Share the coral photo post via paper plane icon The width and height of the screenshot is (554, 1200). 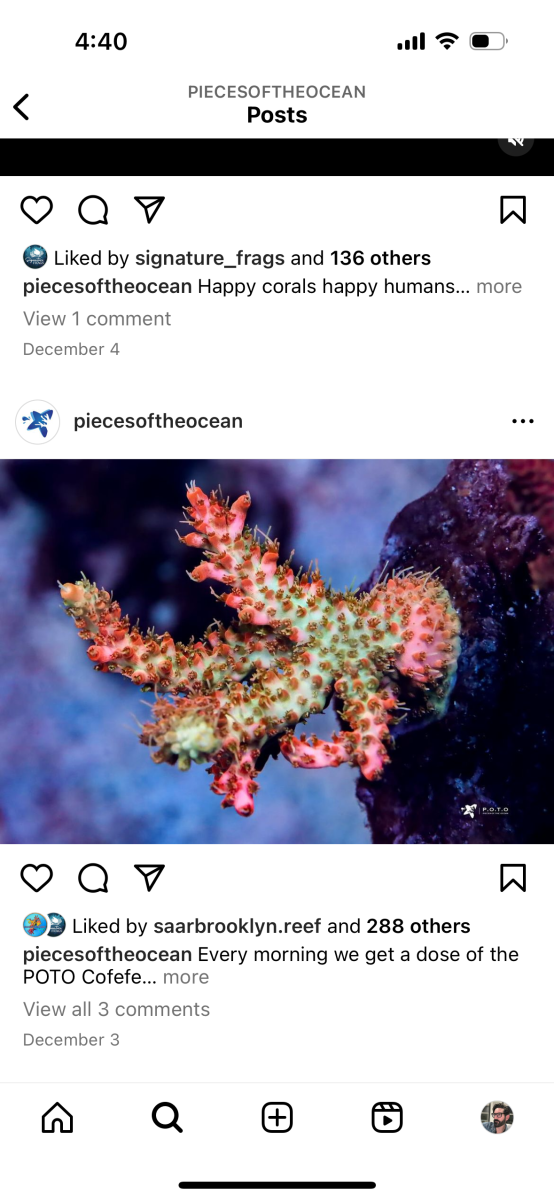click(149, 878)
